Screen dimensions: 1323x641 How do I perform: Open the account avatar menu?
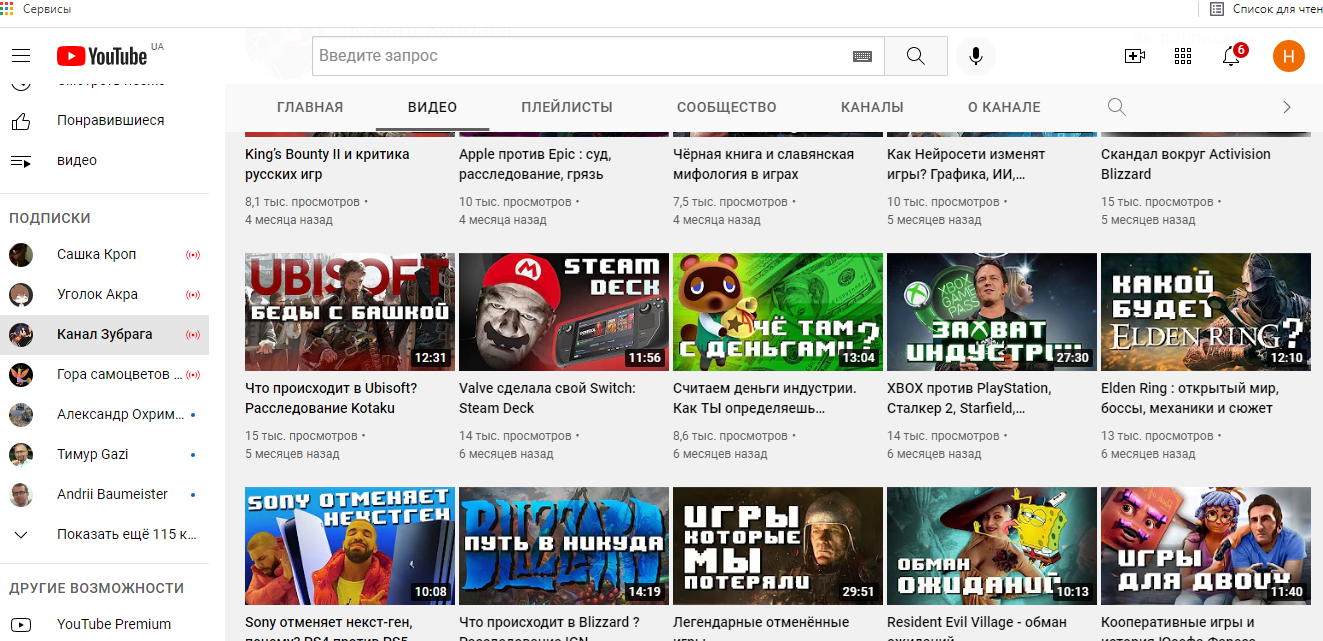pyautogui.click(x=1289, y=56)
